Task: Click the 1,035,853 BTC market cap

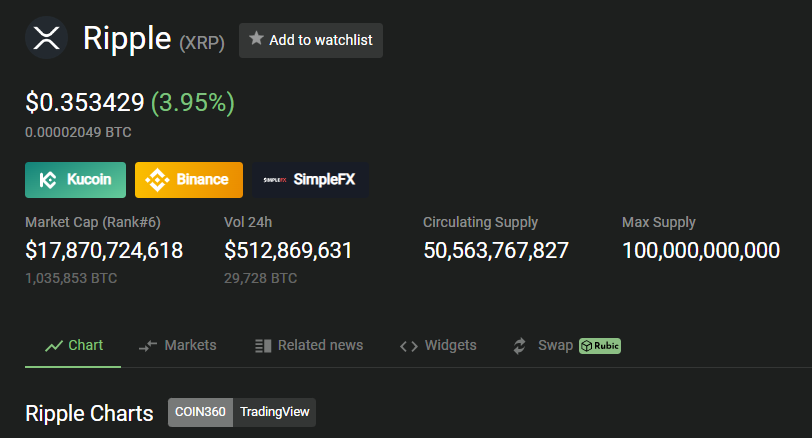Action: 71,279
